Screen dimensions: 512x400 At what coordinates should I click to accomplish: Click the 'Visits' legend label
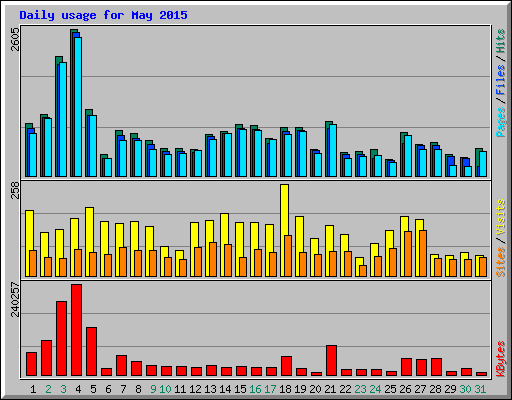pyautogui.click(x=500, y=217)
